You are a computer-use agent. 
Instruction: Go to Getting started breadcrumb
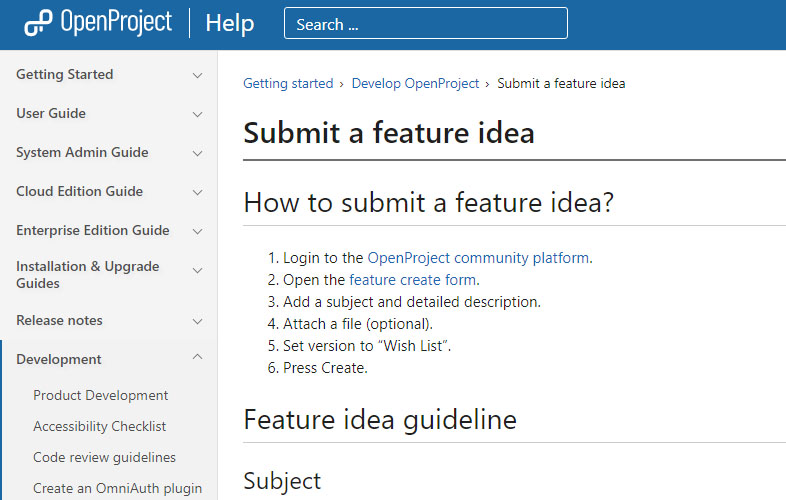(288, 84)
